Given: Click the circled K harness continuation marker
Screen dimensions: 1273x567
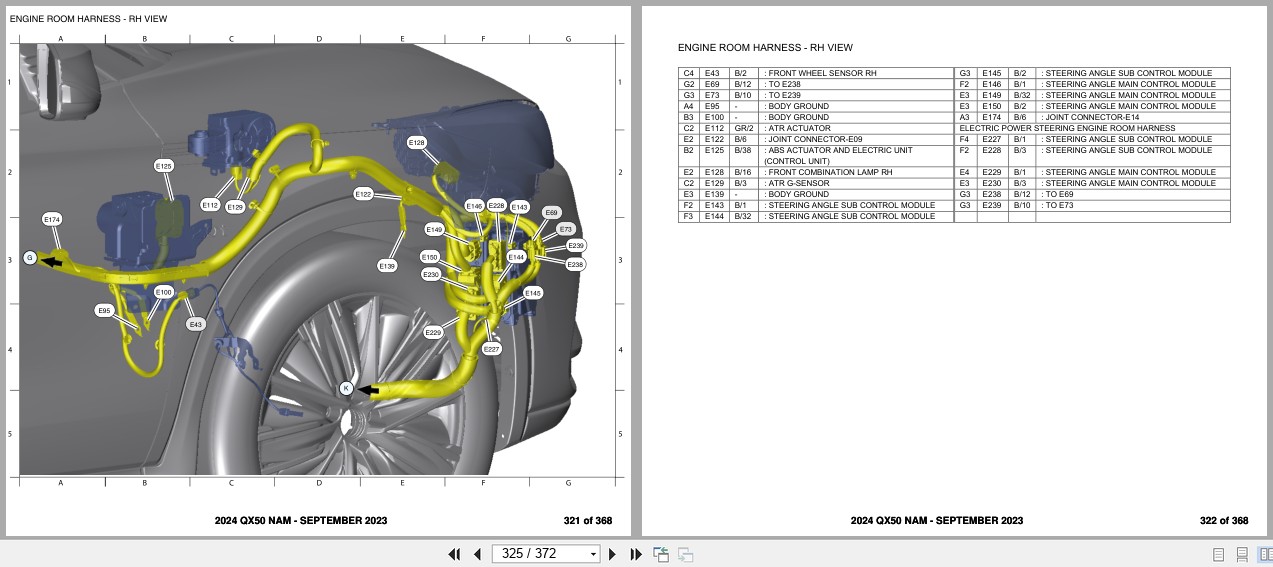Looking at the screenshot, I should (346, 388).
